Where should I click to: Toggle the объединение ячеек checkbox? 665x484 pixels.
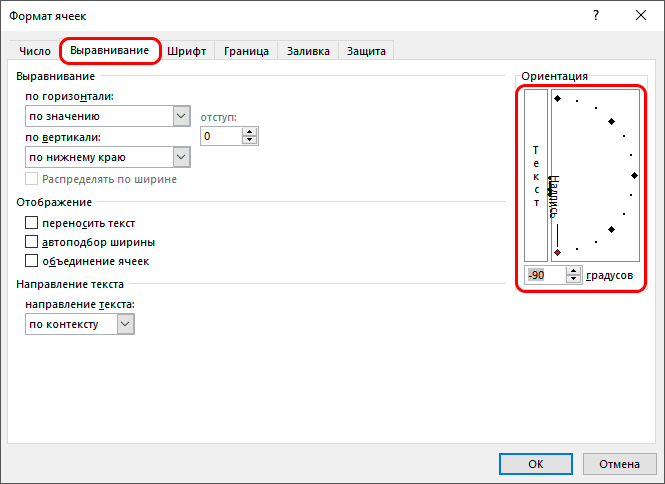point(31,261)
